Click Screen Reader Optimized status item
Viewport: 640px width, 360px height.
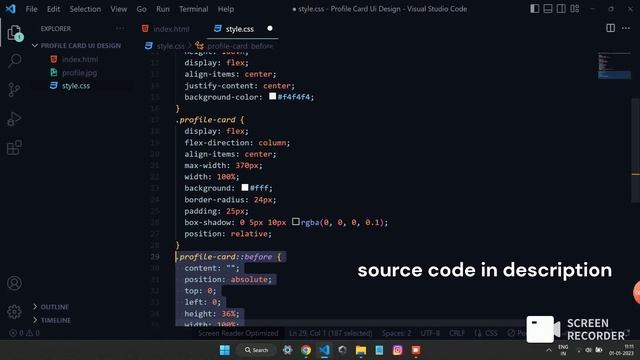238,333
